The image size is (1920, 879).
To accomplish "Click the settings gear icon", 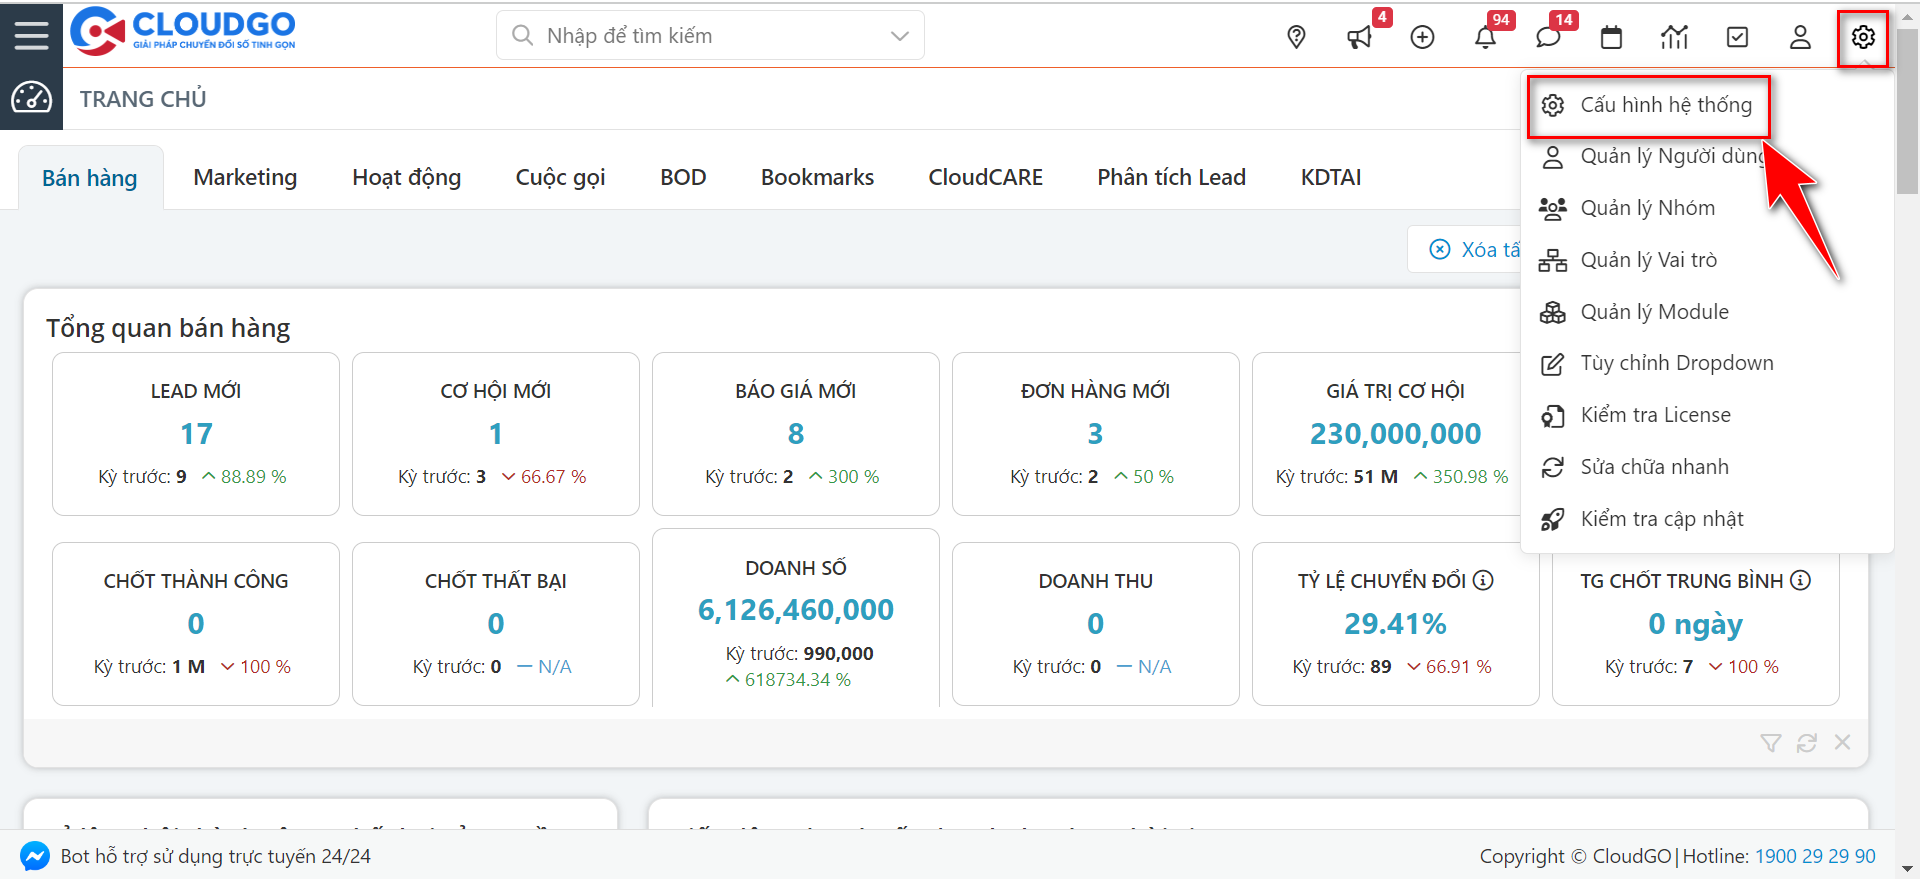I will [x=1862, y=37].
